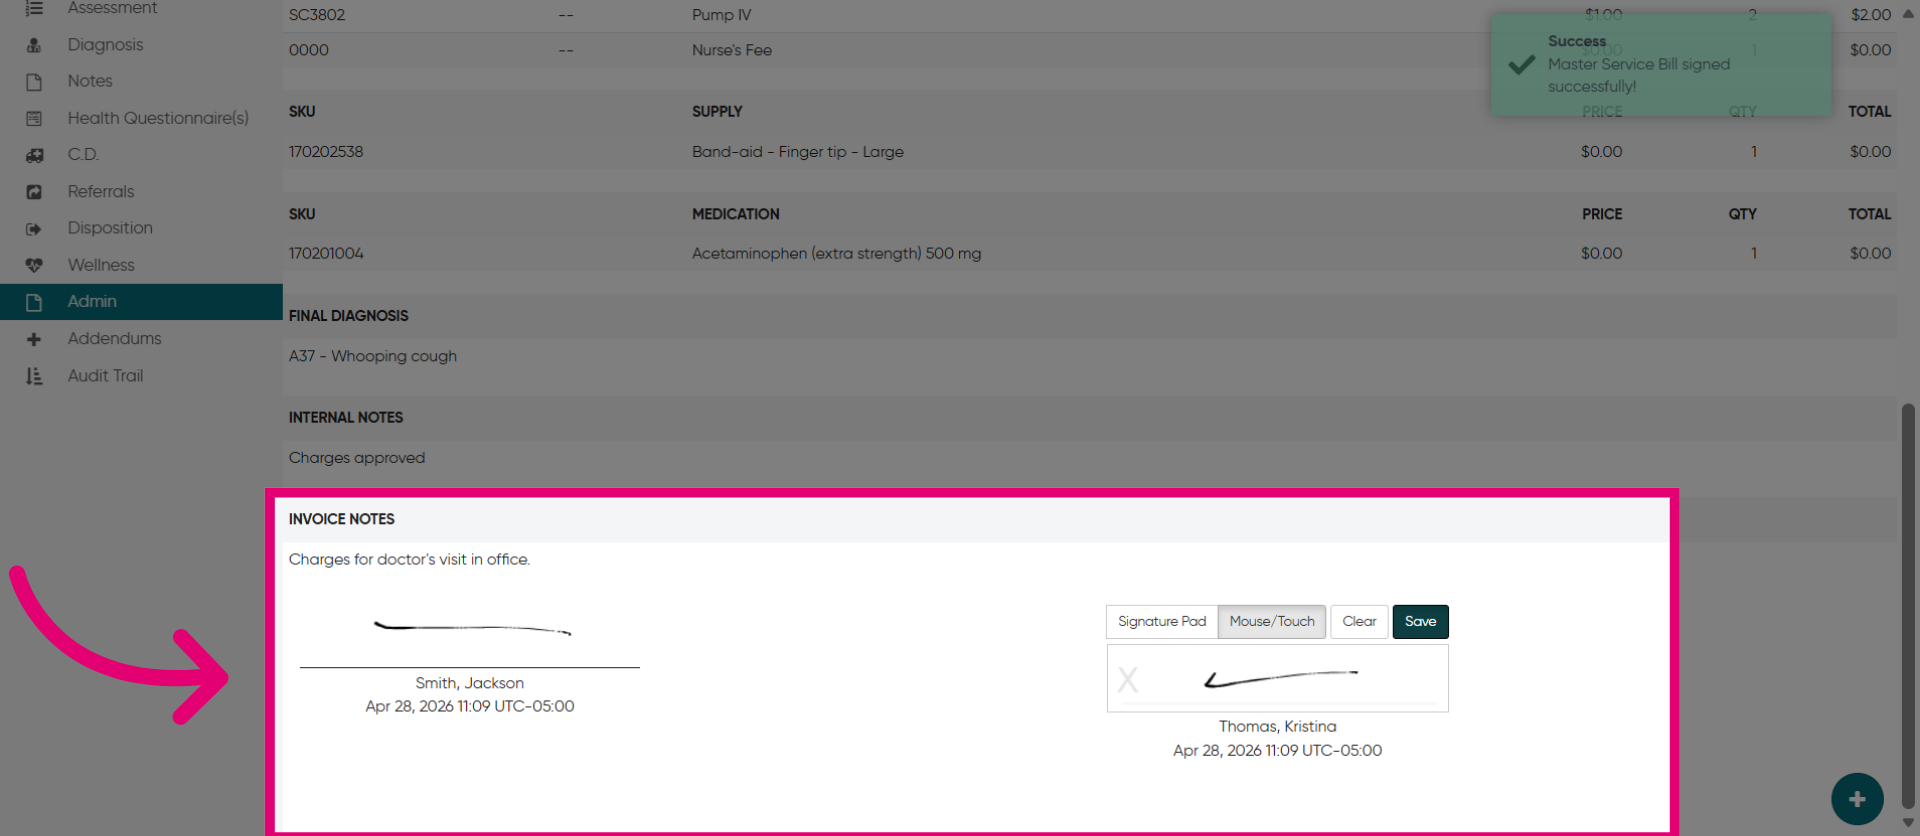This screenshot has height=836, width=1920.
Task: Click the SUPPLY column header
Action: [x=717, y=112]
